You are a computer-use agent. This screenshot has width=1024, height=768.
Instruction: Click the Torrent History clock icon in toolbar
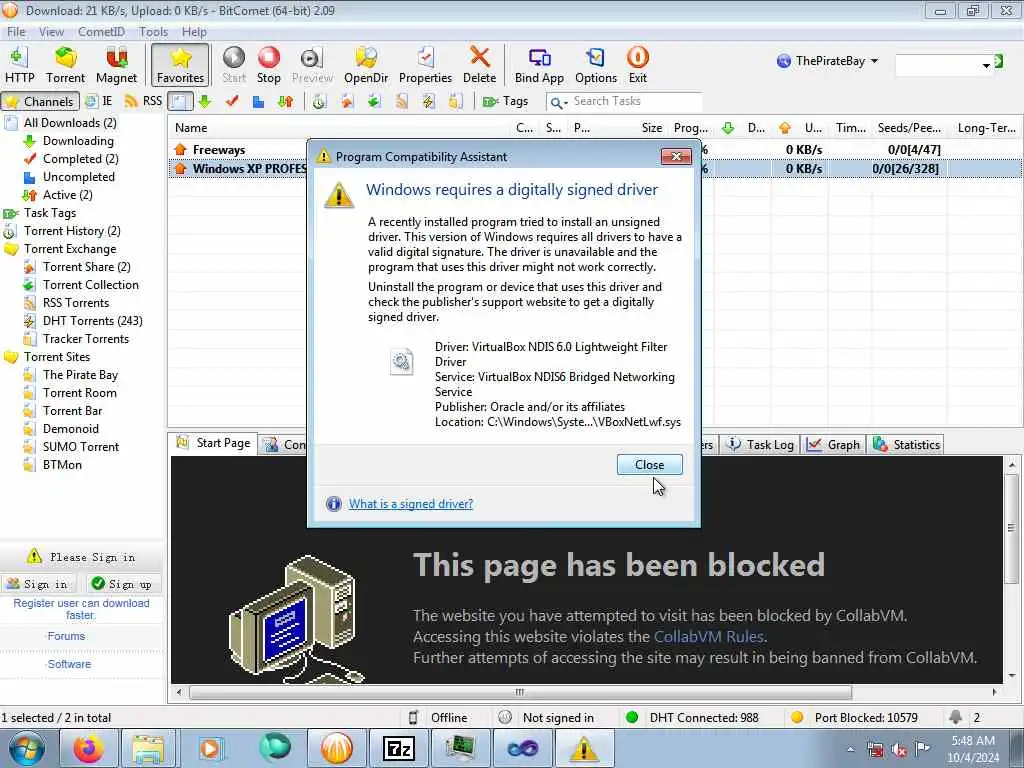tap(319, 101)
